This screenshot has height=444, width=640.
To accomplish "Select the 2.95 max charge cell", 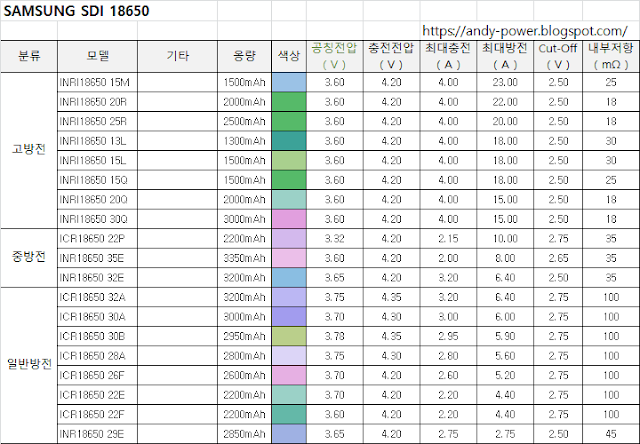I will click(448, 336).
